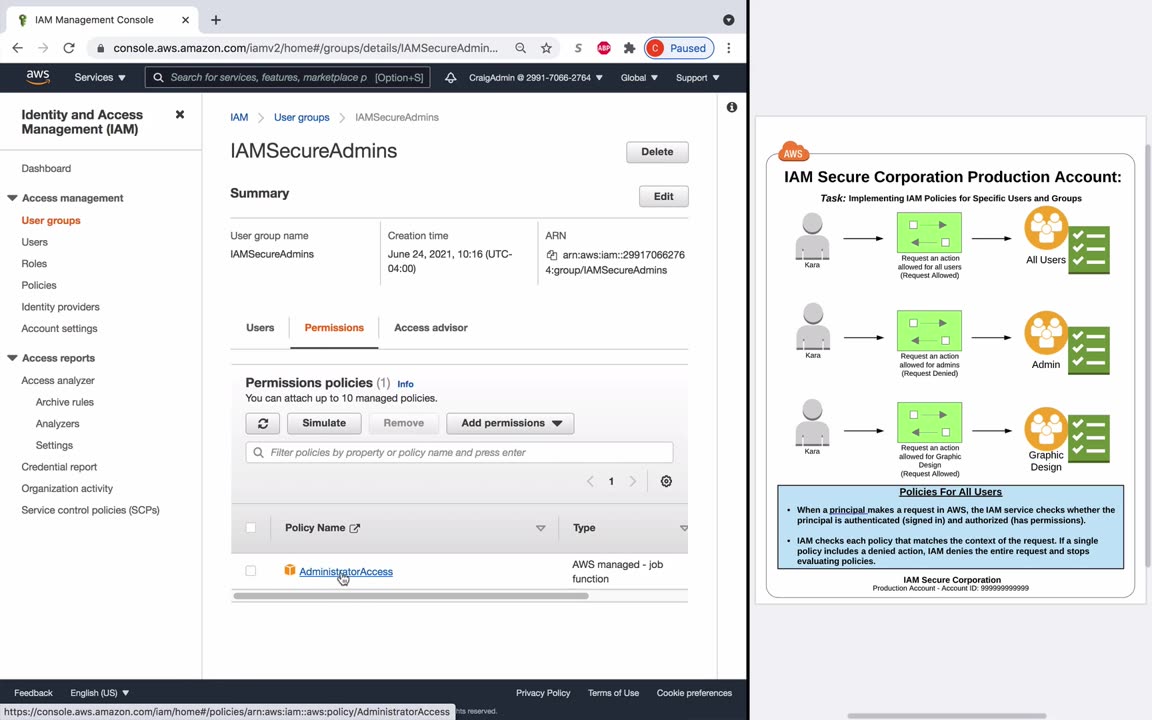Click the Filter policies search field
This screenshot has height=720, width=1152.
[x=459, y=453]
